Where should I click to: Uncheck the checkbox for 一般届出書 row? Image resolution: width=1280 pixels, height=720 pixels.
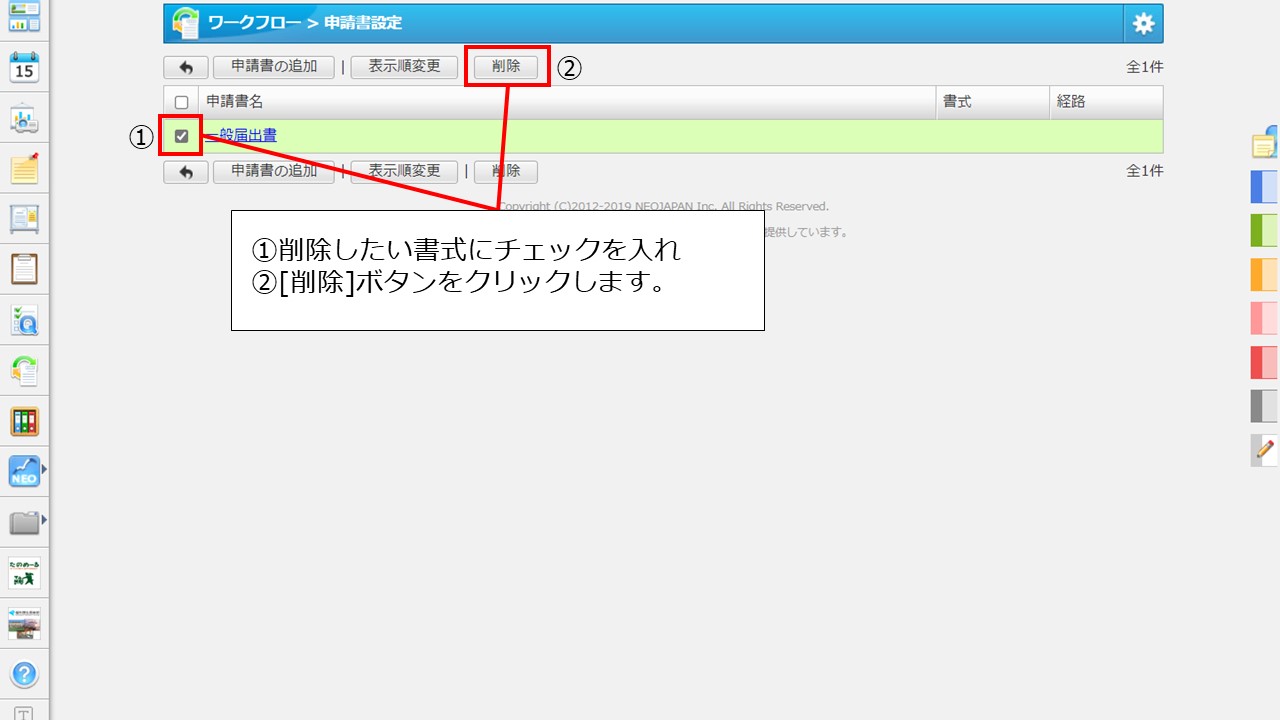(x=181, y=136)
